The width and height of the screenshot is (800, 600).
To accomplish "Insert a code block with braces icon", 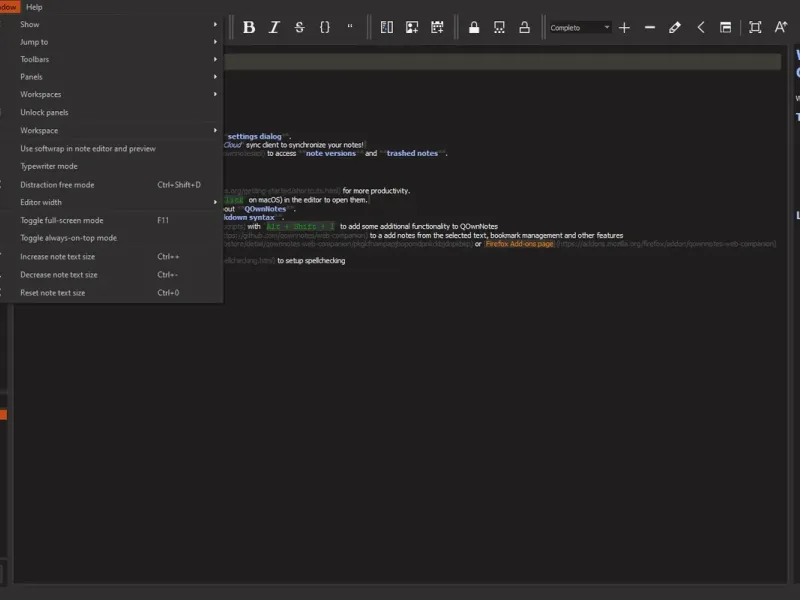I will (325, 27).
